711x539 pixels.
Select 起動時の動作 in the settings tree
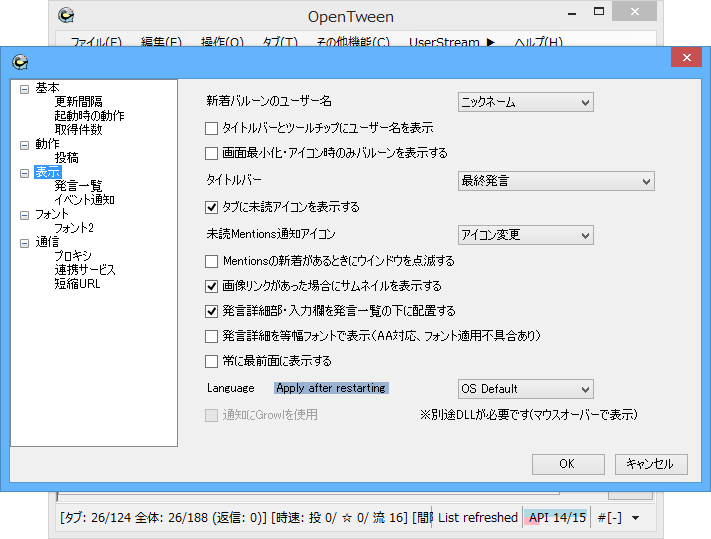point(89,116)
